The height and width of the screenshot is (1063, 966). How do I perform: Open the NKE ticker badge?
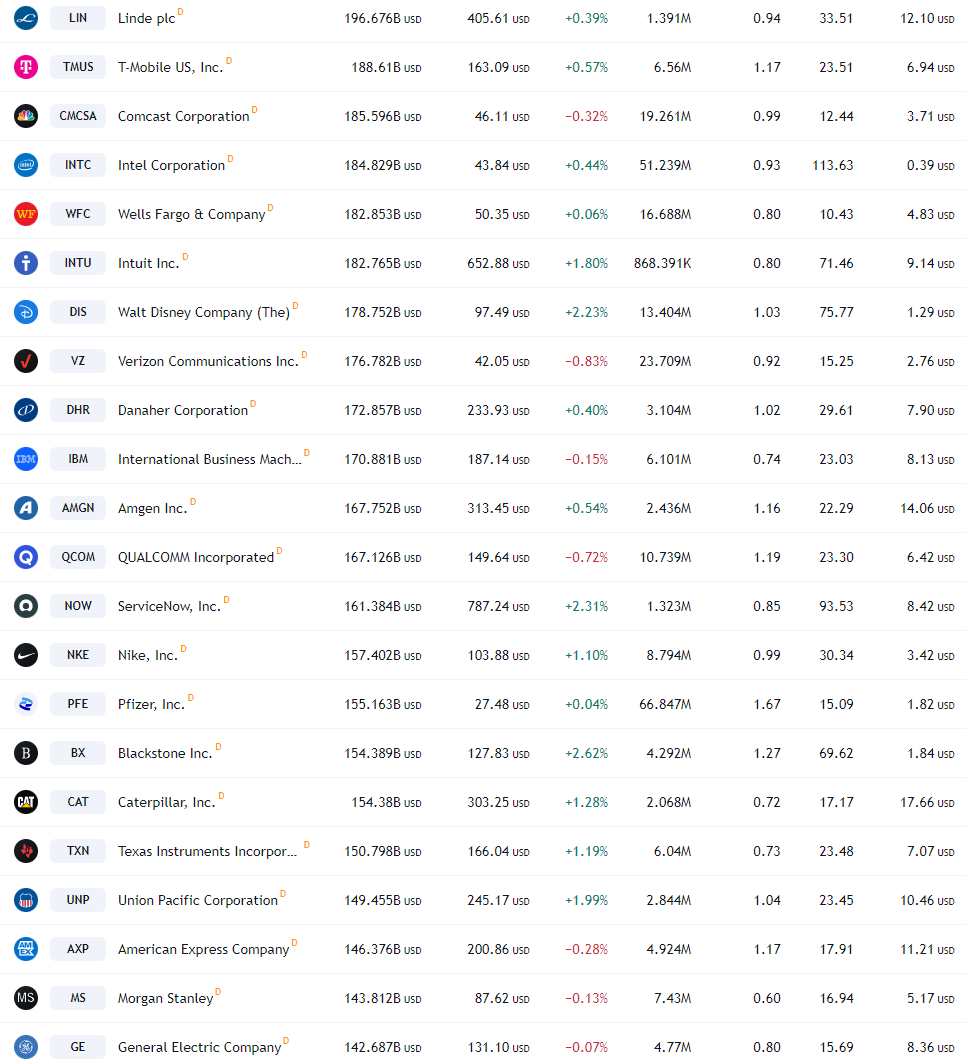point(78,655)
